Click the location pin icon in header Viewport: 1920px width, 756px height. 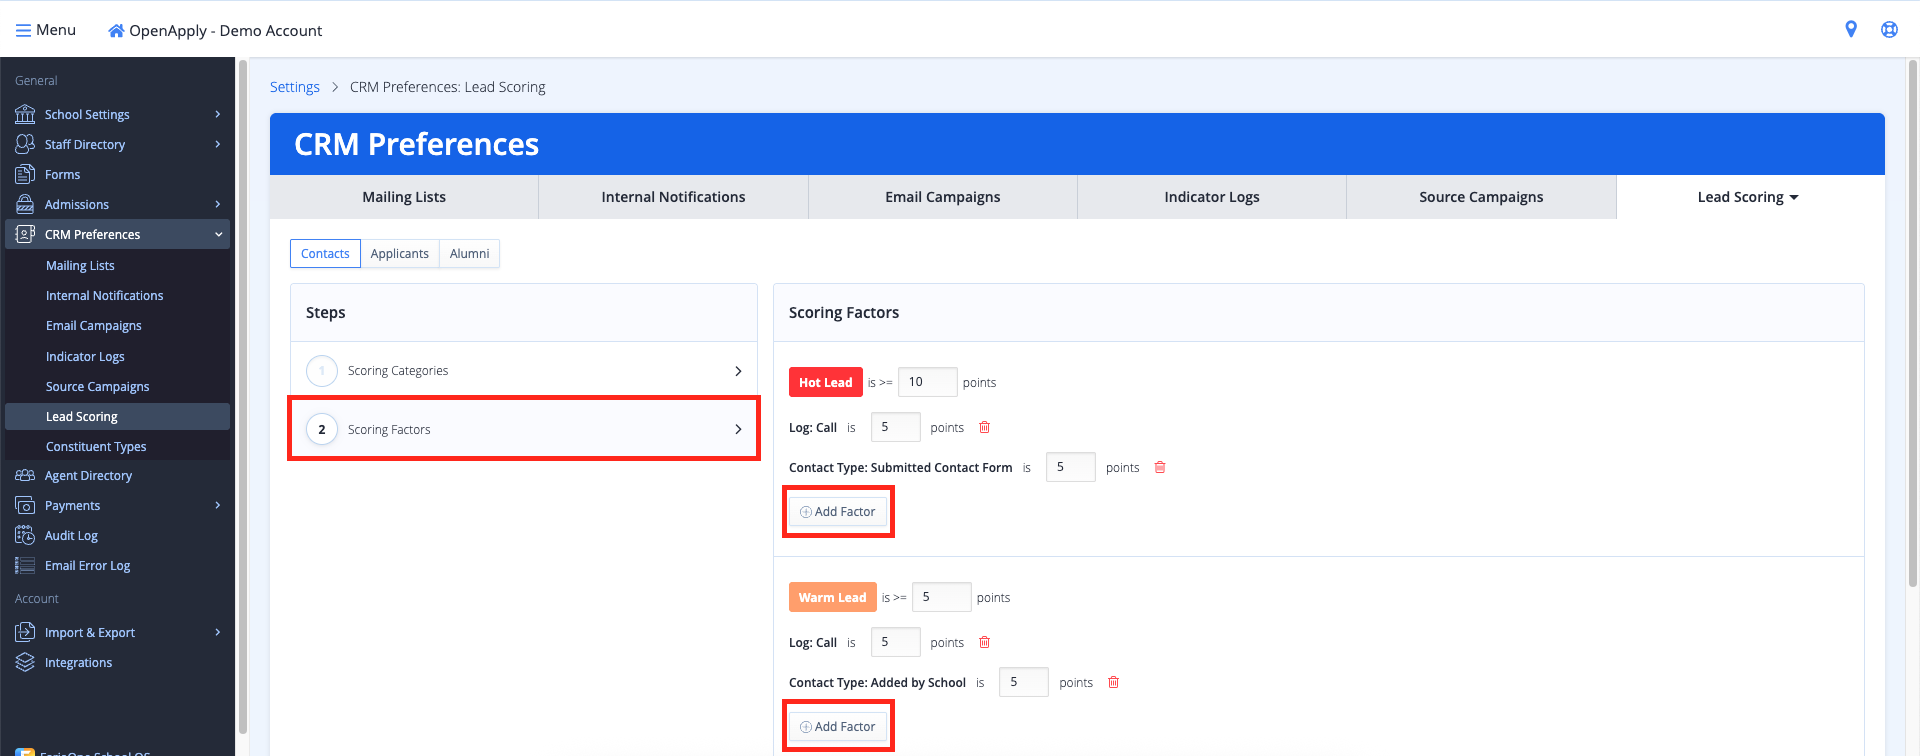[x=1851, y=30]
